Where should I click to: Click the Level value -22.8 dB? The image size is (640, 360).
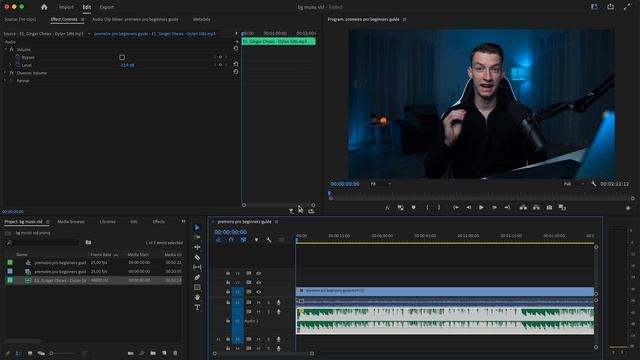pyautogui.click(x=127, y=65)
